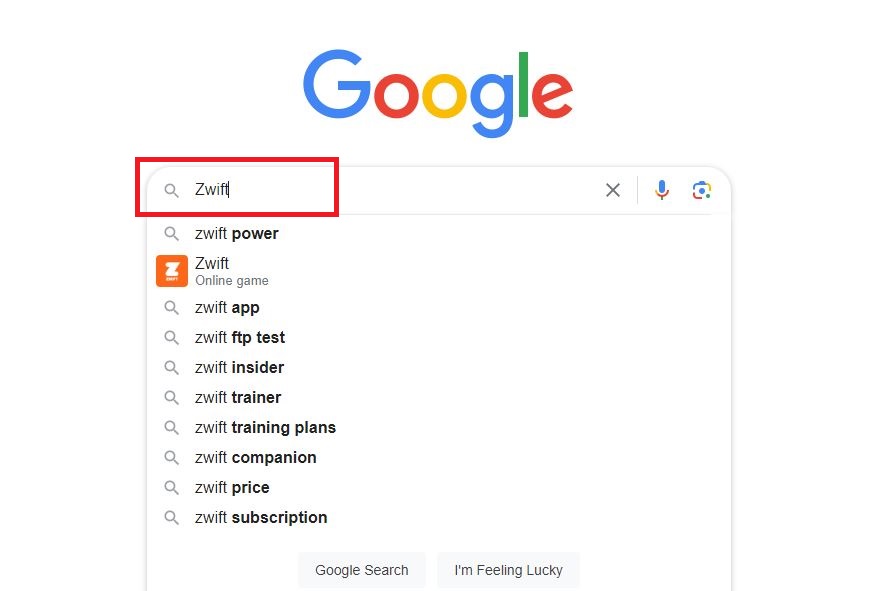Click the microphone icon for voice search
887x591 pixels.
click(661, 189)
